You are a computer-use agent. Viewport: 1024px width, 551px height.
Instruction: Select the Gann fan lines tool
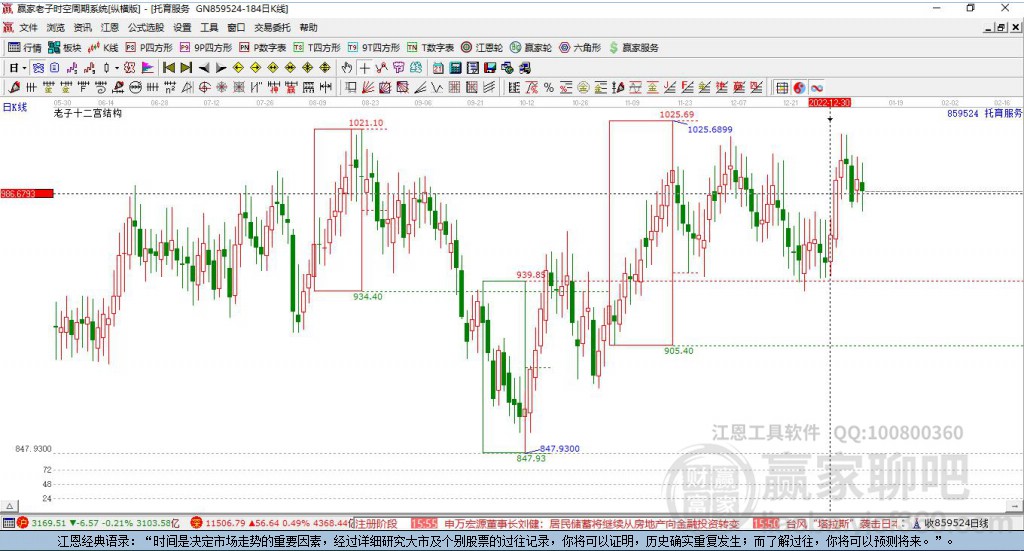(368, 87)
